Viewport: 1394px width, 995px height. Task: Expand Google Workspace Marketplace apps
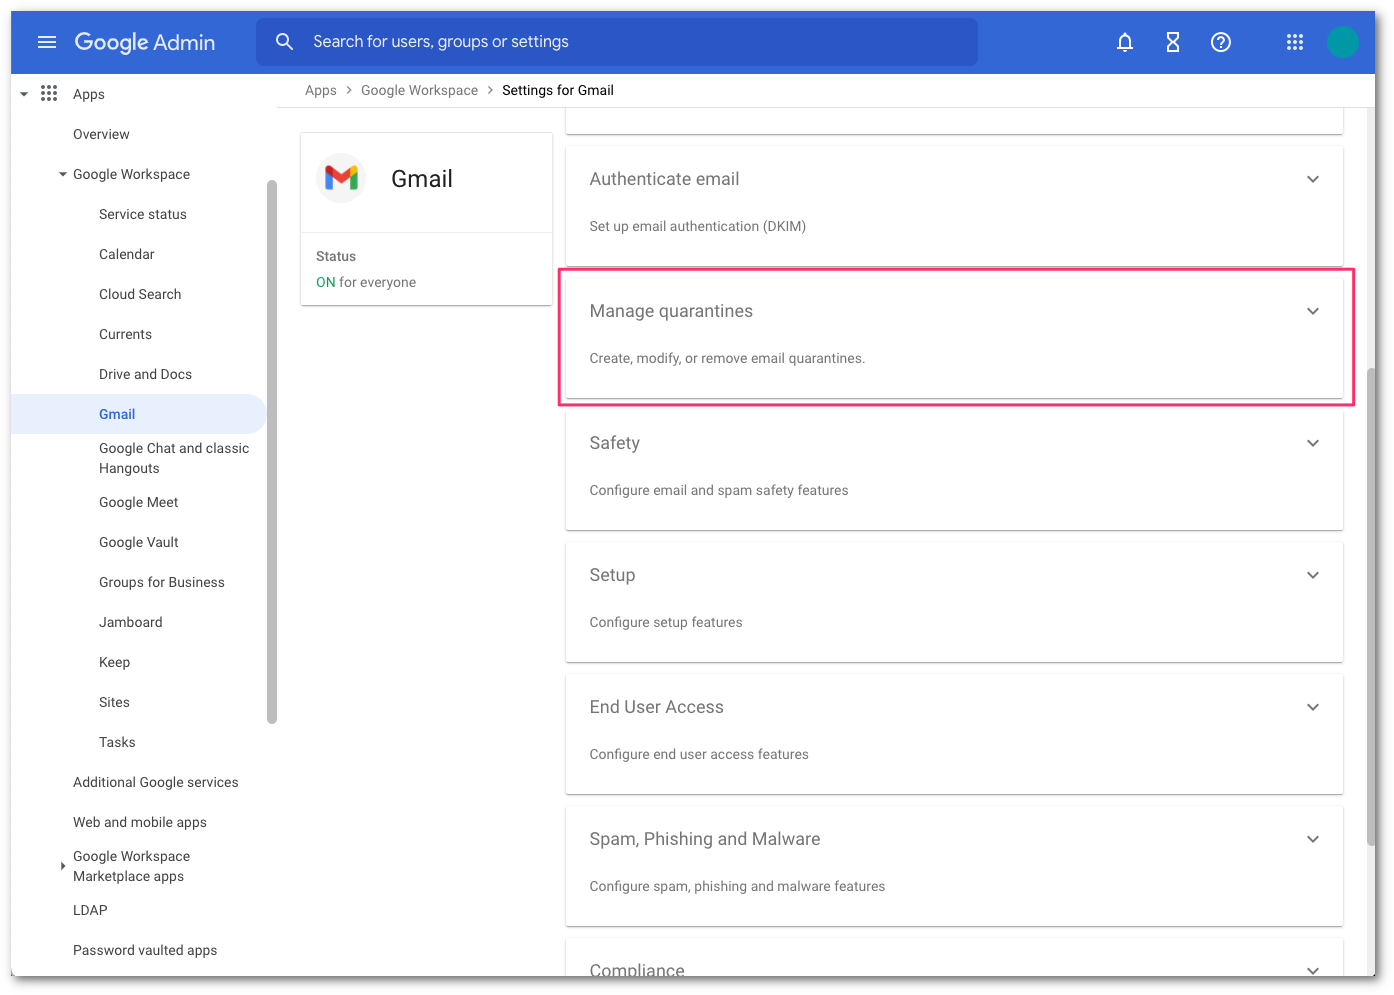62,866
